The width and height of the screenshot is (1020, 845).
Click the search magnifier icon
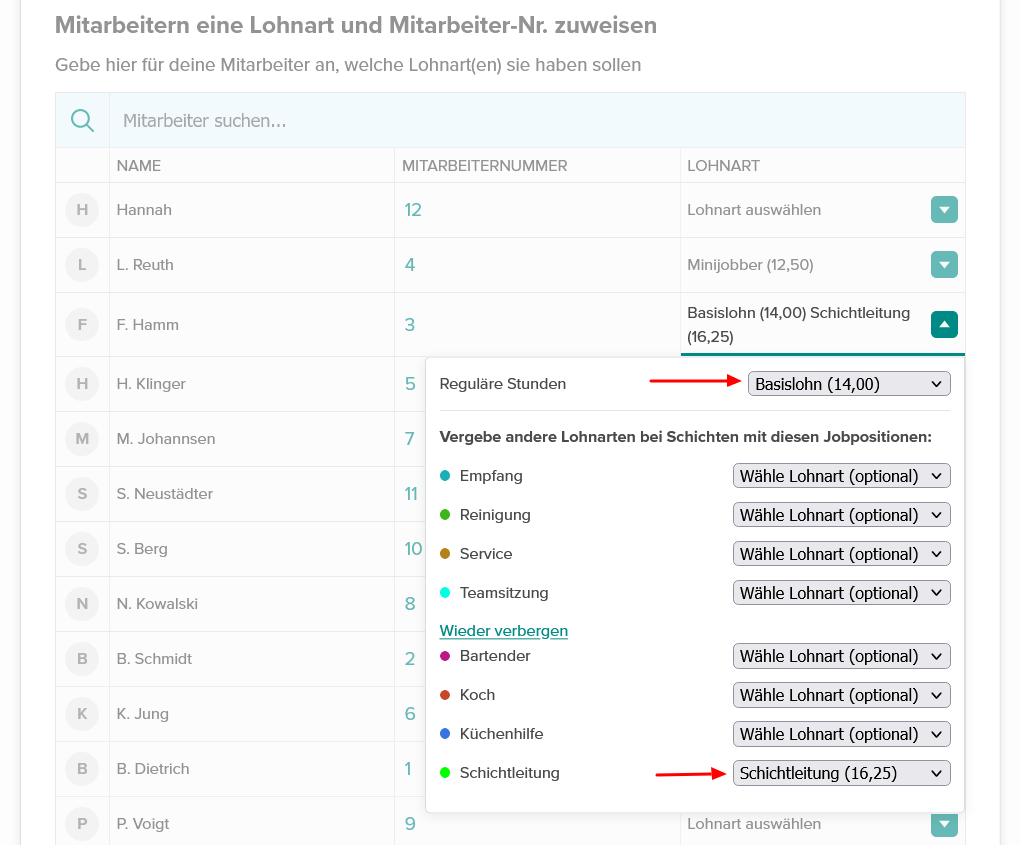tap(83, 120)
